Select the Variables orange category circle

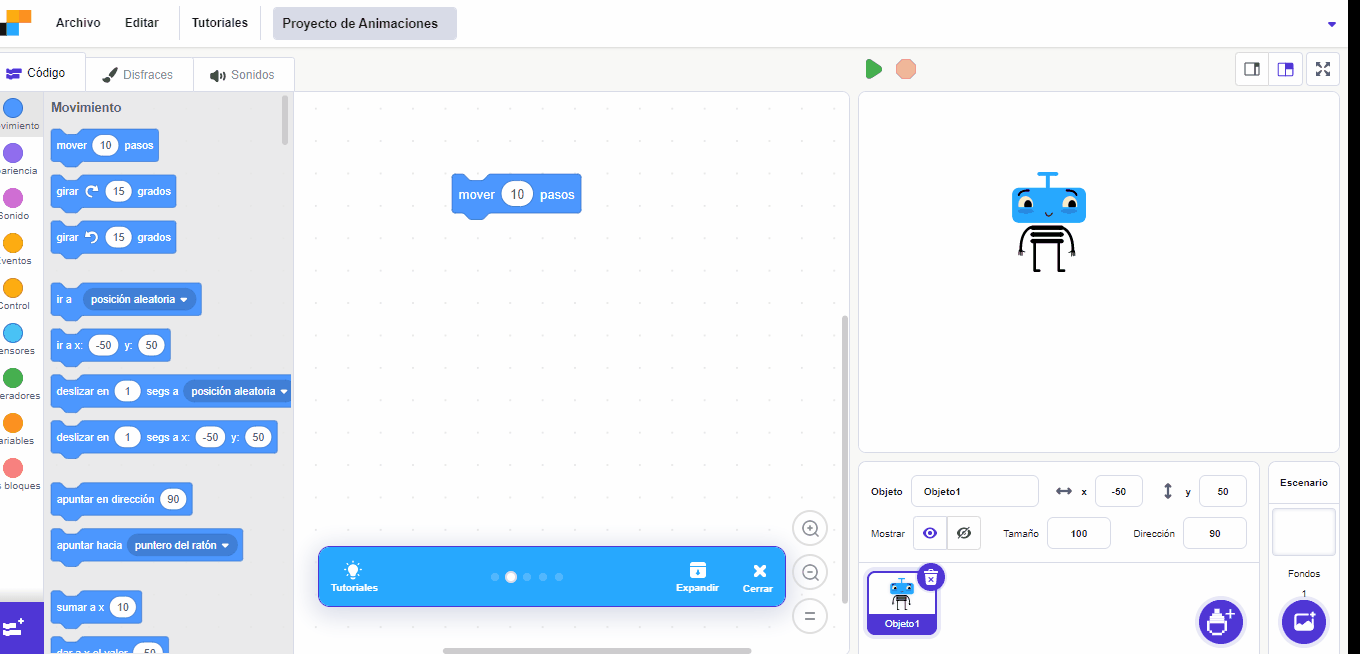[13, 423]
